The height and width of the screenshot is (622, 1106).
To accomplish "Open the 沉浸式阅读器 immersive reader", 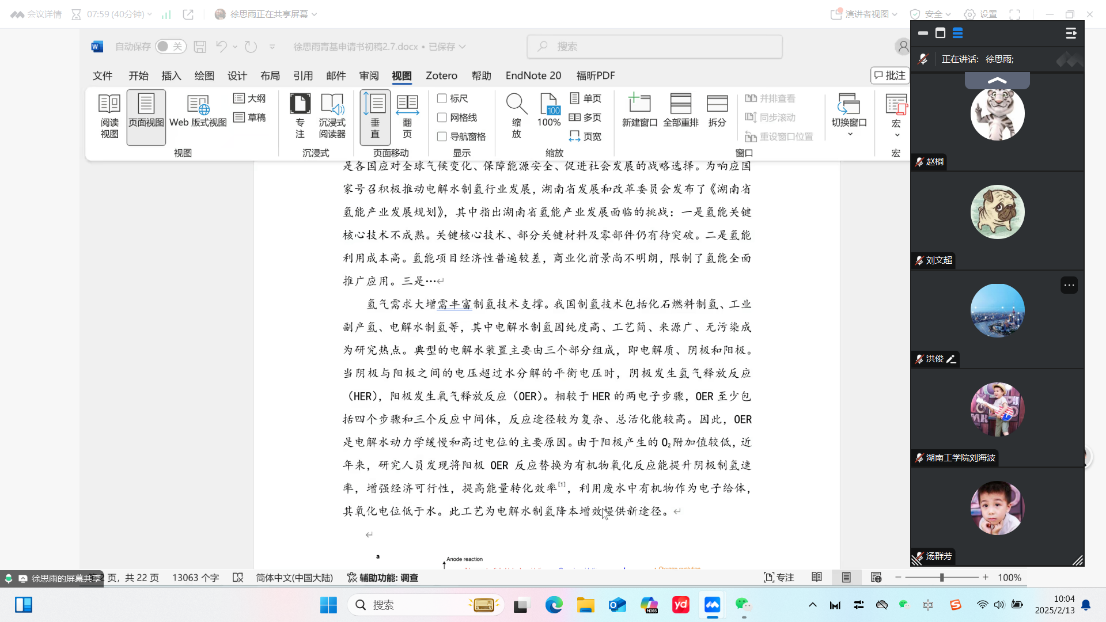I will pyautogui.click(x=332, y=116).
